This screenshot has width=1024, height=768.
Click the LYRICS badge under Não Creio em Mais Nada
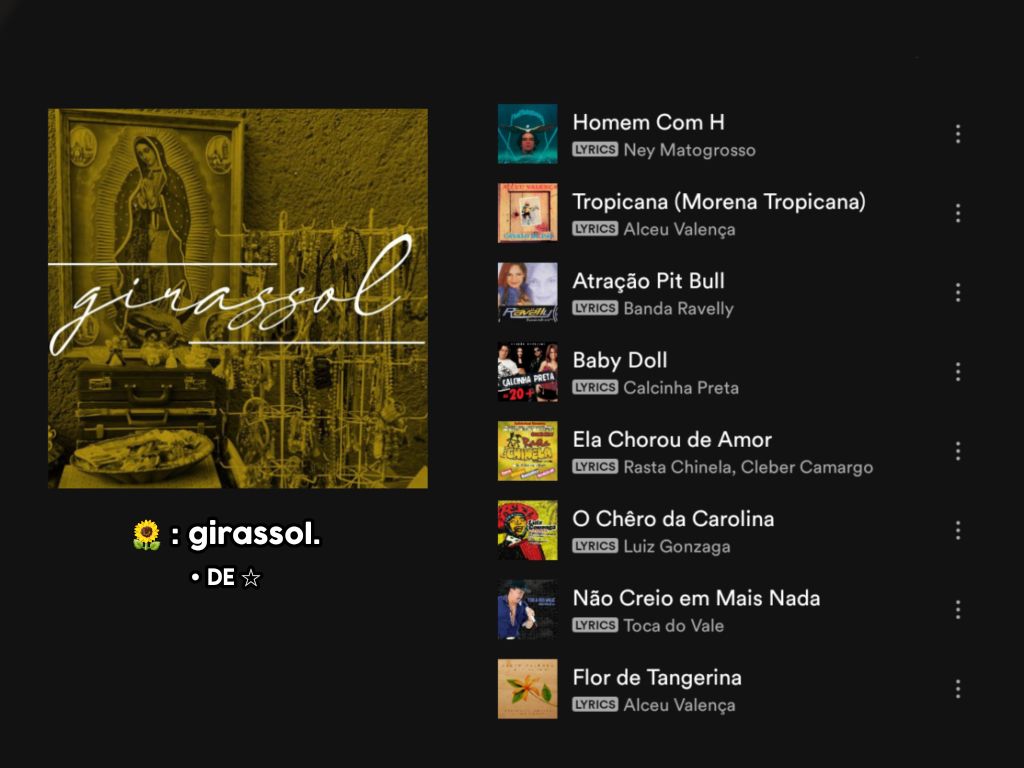point(595,625)
